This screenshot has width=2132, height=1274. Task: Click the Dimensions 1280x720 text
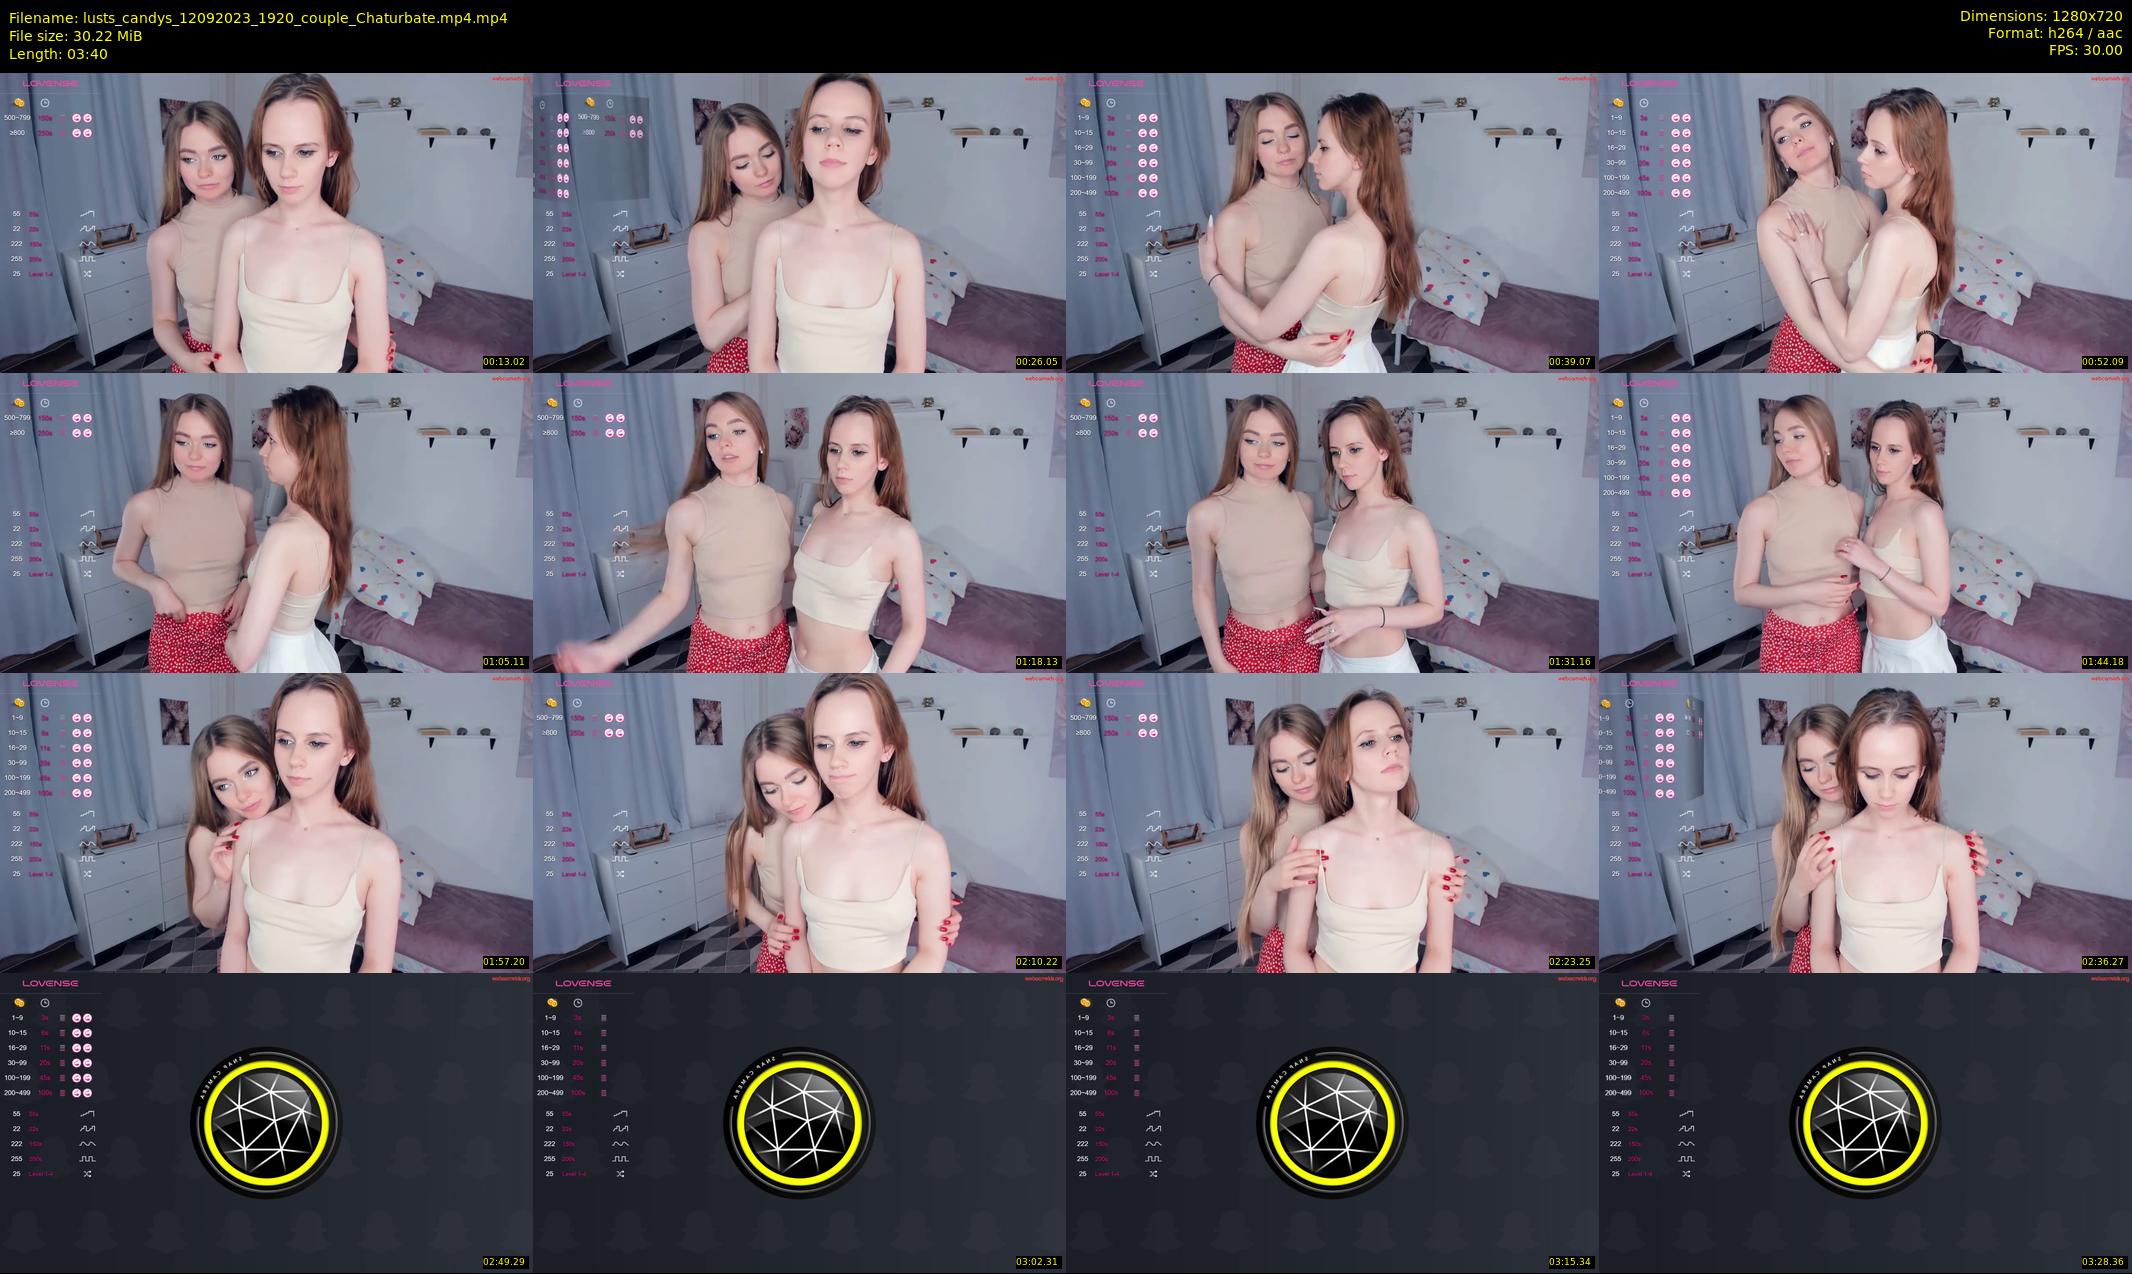coord(2041,16)
